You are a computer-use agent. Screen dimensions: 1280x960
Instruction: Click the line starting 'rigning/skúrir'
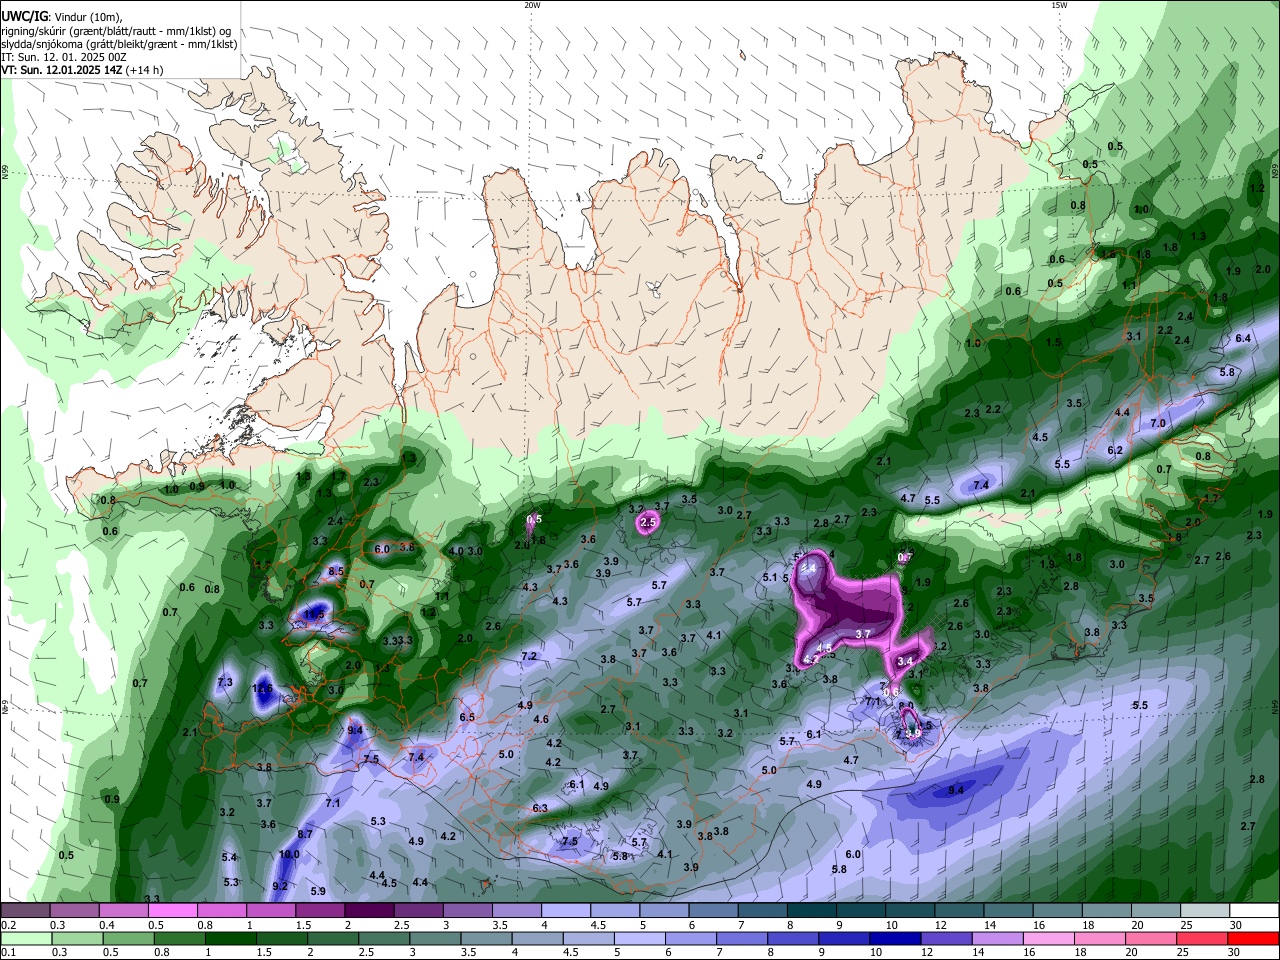[x=116, y=30]
